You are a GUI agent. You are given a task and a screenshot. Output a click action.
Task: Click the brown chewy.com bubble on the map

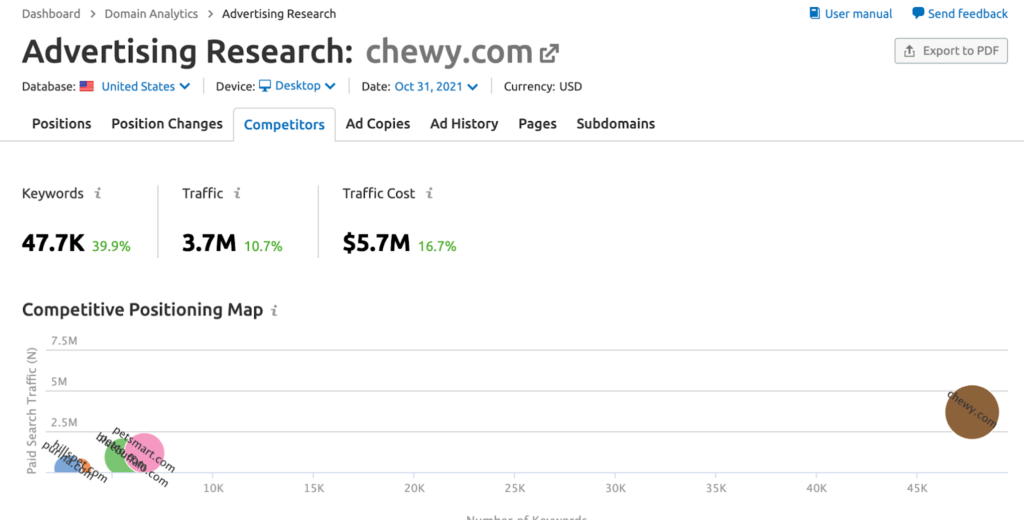point(972,412)
